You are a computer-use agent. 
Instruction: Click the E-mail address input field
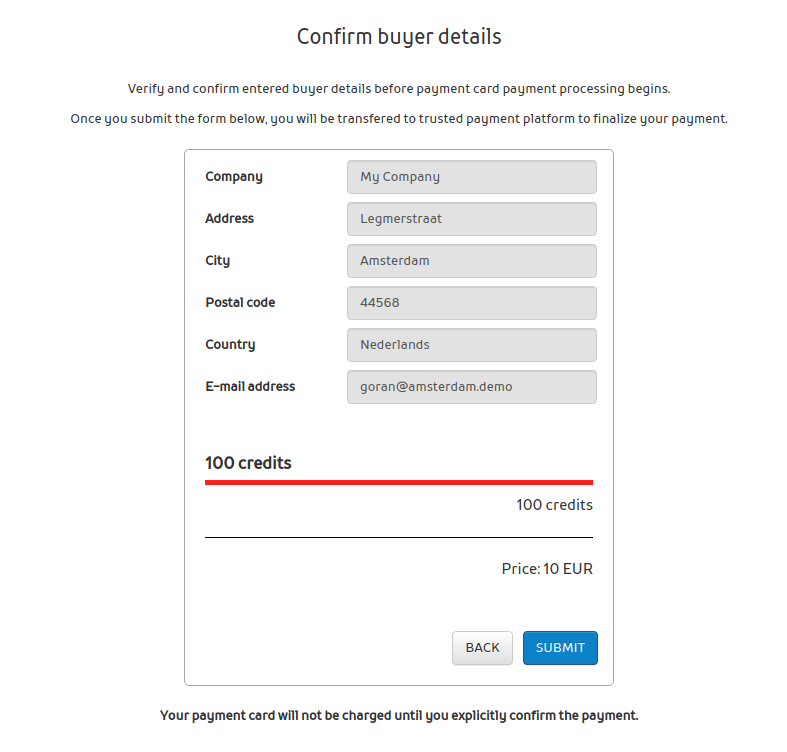[471, 387]
